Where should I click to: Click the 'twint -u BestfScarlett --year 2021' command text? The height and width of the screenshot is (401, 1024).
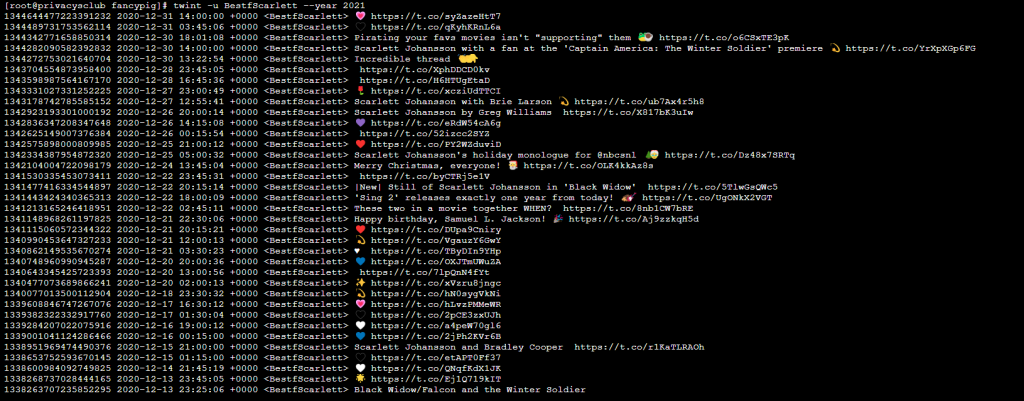[x=269, y=5]
